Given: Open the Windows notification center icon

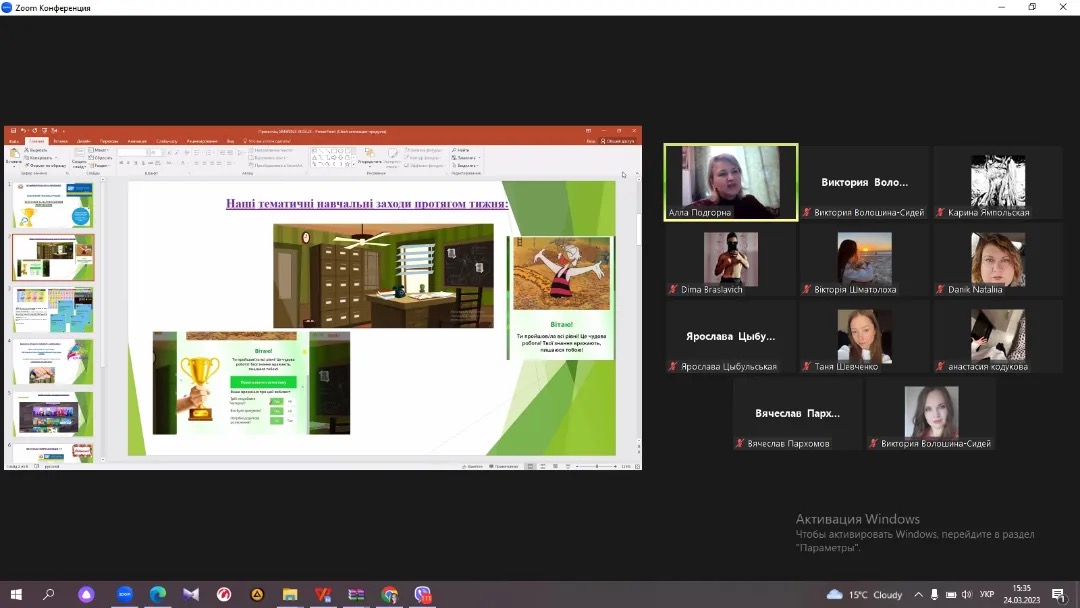Looking at the screenshot, I should [1058, 594].
